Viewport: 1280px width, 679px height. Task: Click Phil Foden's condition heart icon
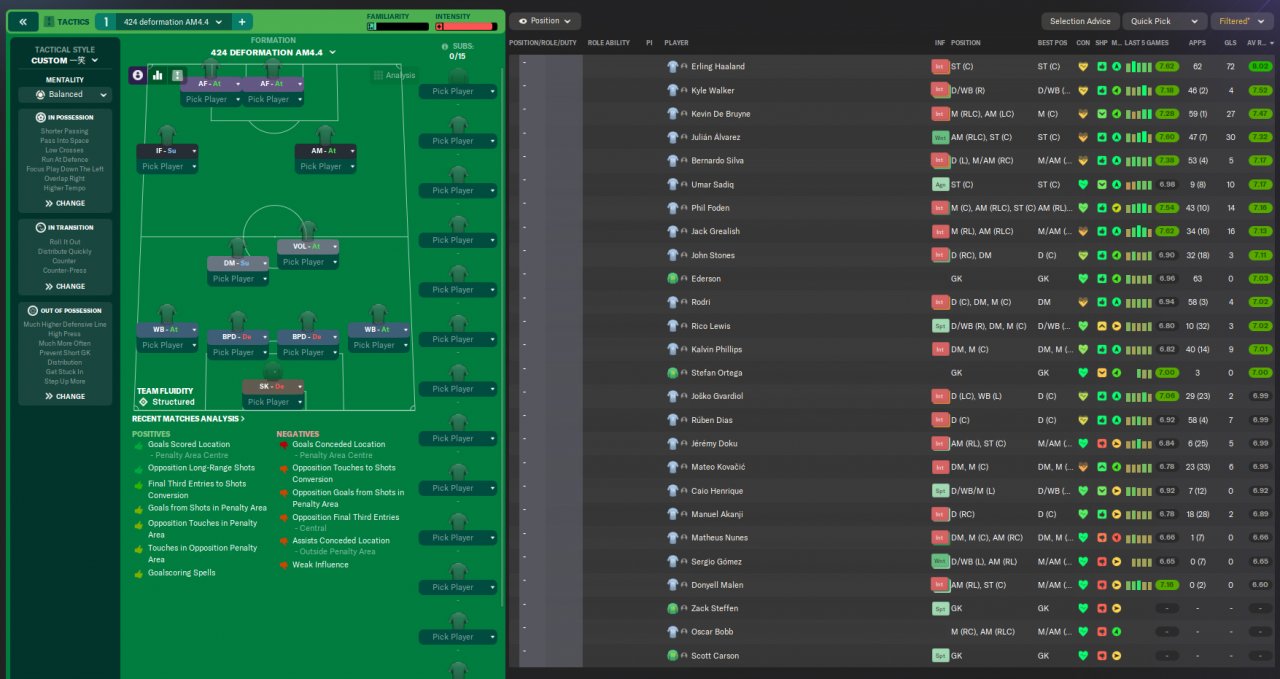point(1083,208)
